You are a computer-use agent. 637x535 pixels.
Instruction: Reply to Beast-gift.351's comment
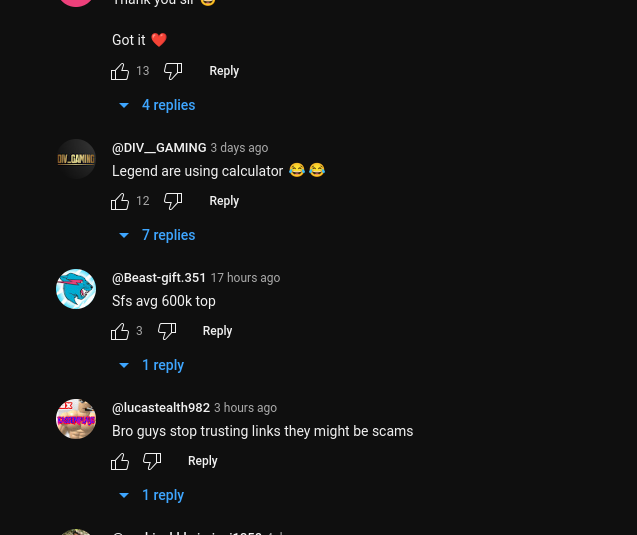coord(217,331)
